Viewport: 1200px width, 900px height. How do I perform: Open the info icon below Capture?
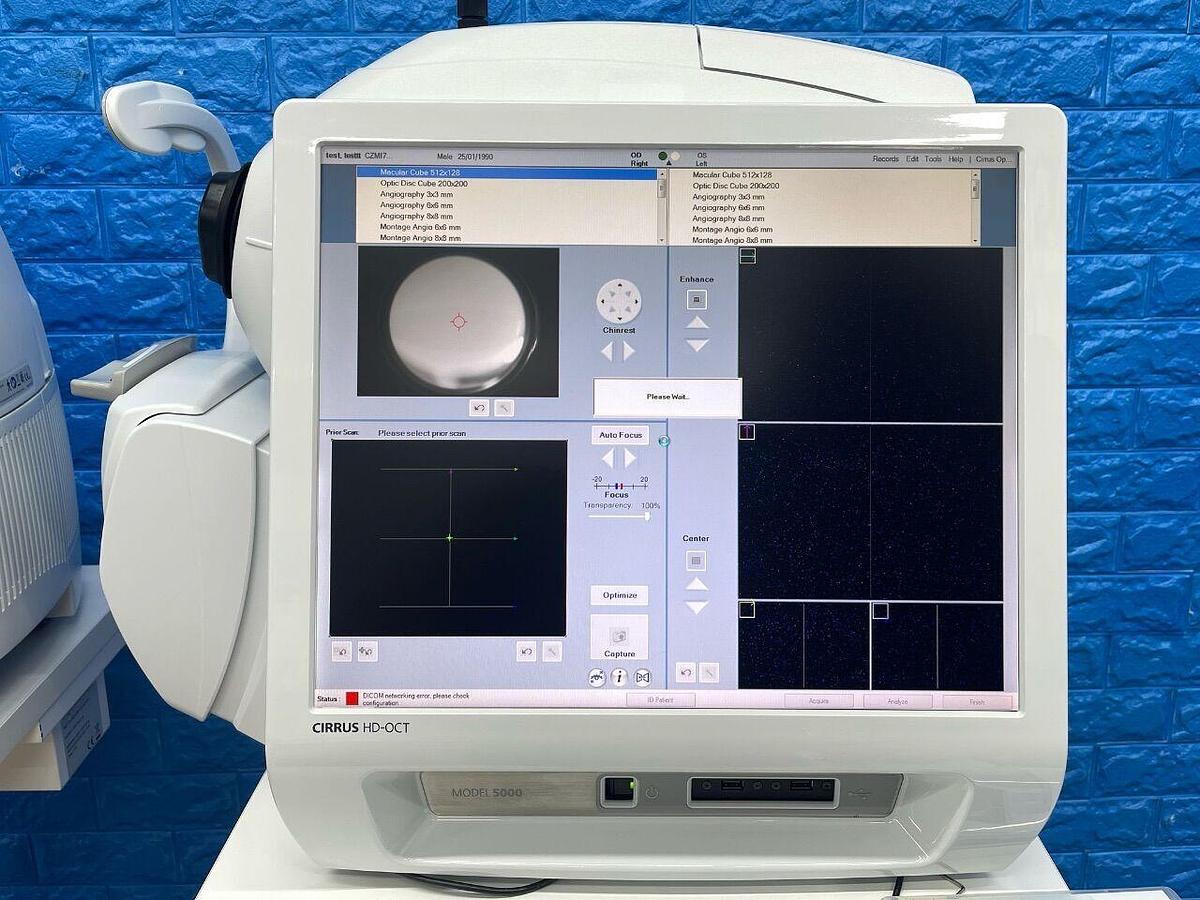620,677
